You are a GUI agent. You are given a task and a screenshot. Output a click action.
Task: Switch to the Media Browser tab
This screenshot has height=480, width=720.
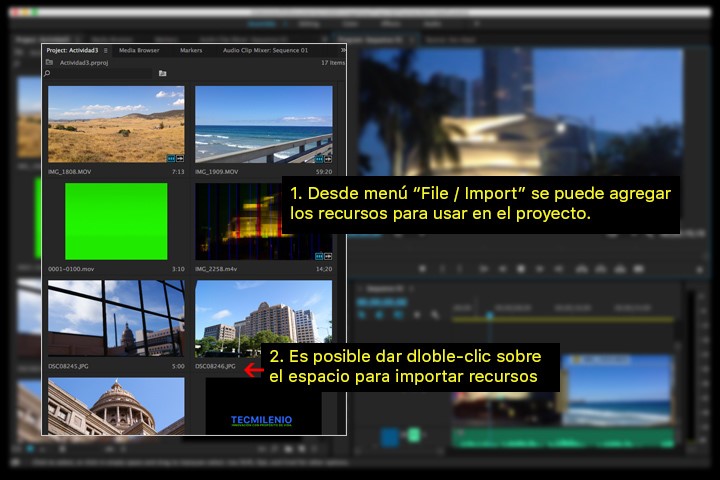coord(139,51)
